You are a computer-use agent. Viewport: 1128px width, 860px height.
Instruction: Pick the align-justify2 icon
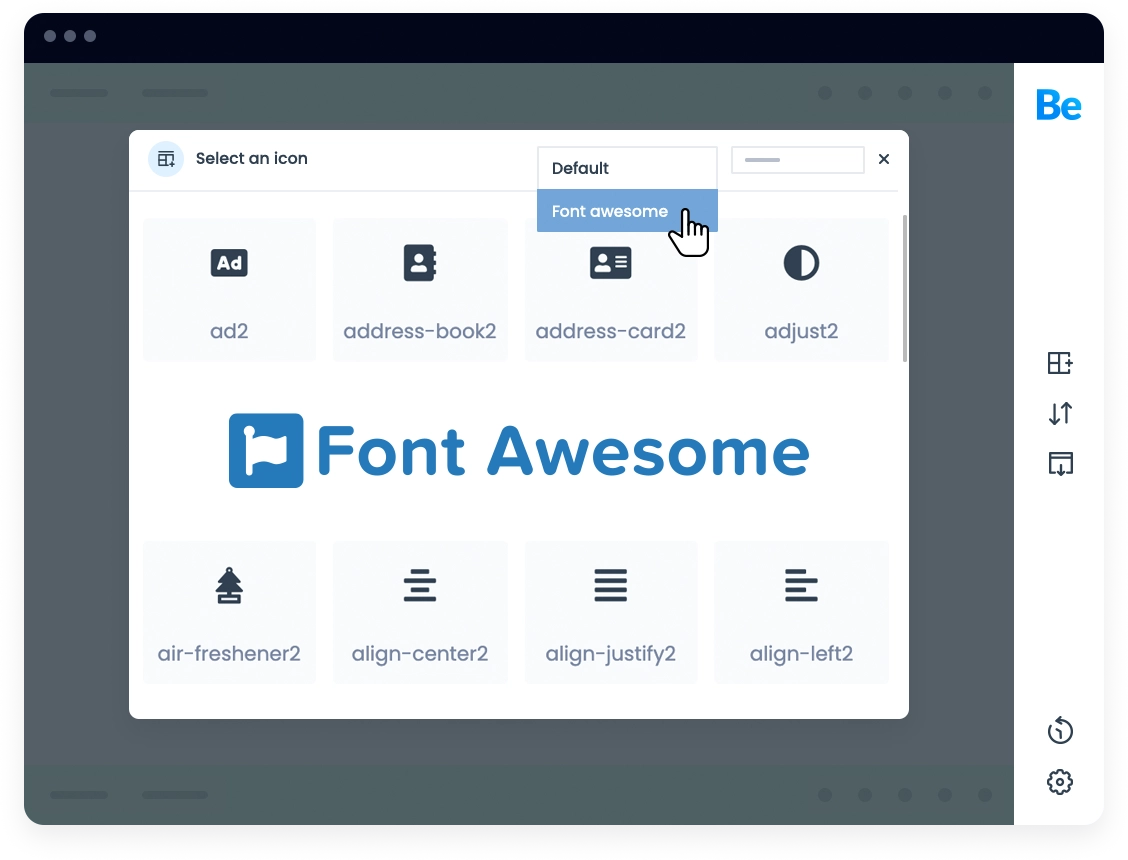pos(610,612)
